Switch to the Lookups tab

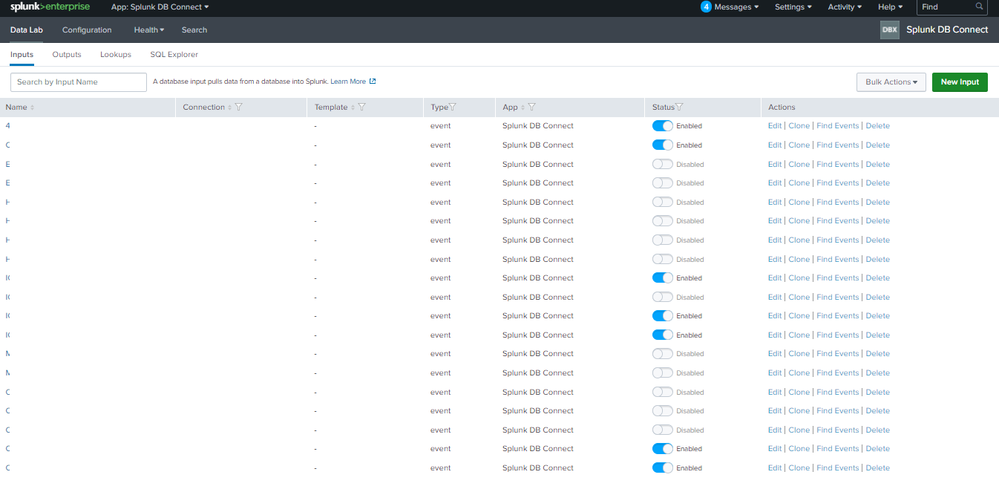pyautogui.click(x=115, y=55)
